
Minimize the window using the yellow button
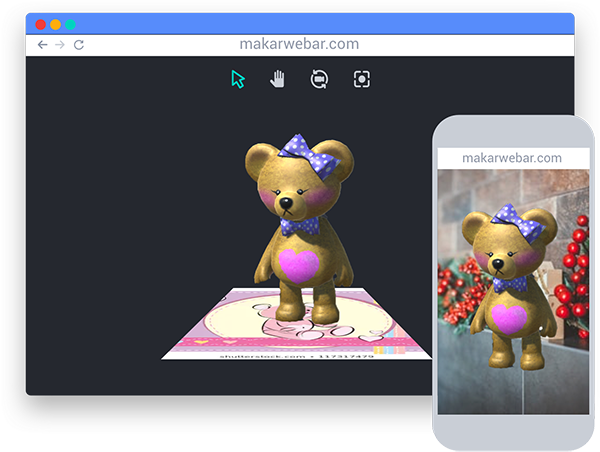[x=55, y=24]
